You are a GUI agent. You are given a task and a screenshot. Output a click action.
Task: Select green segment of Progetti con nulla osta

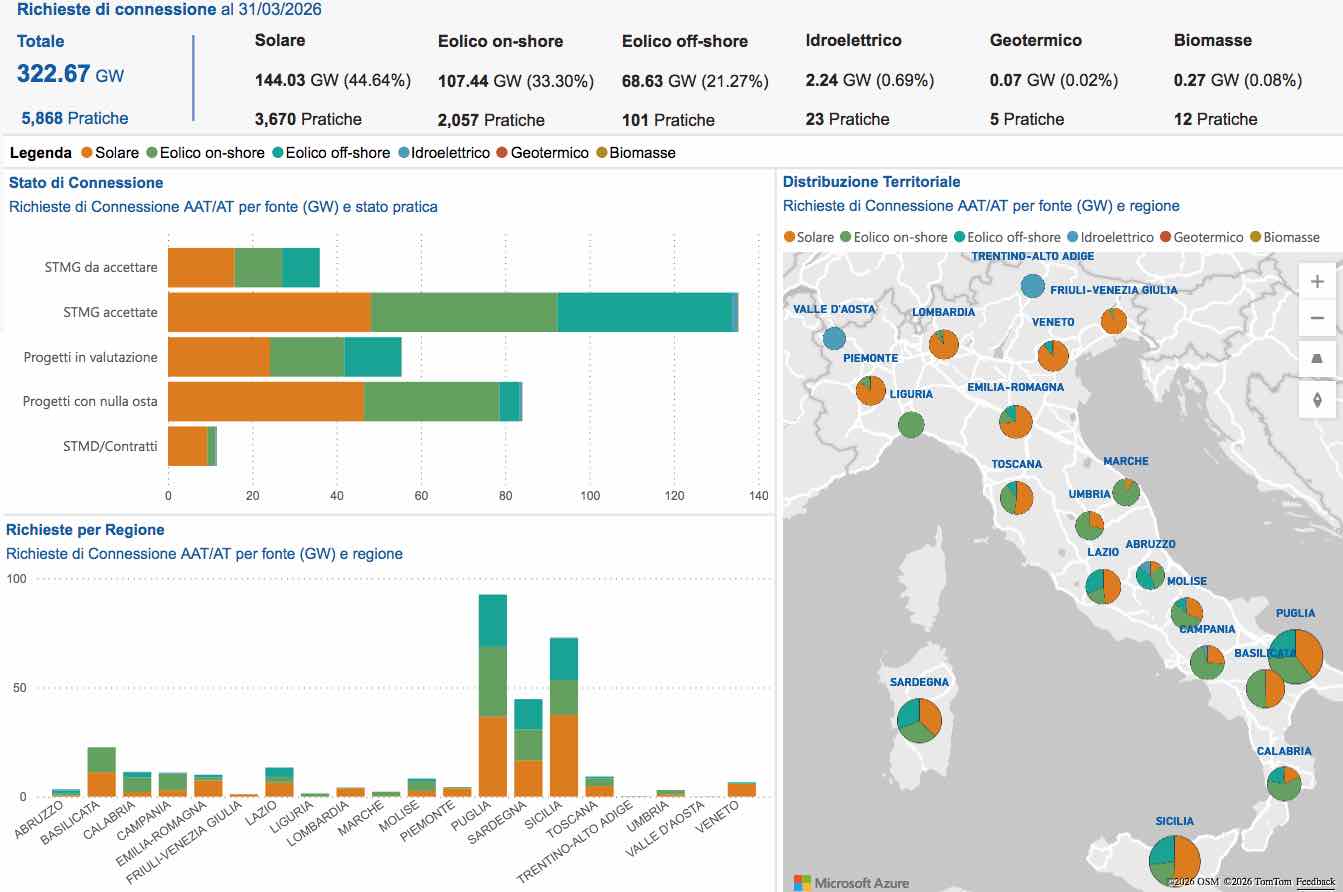tap(431, 401)
